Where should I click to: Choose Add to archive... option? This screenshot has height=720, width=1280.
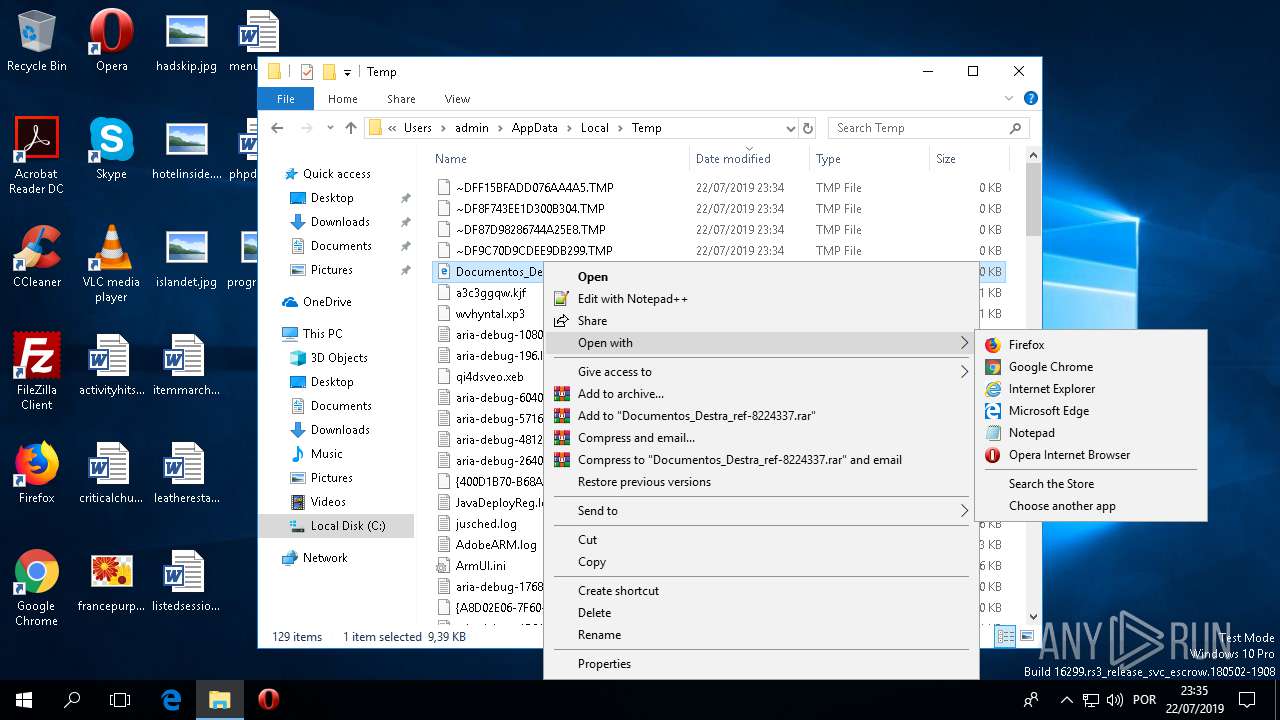pos(760,394)
